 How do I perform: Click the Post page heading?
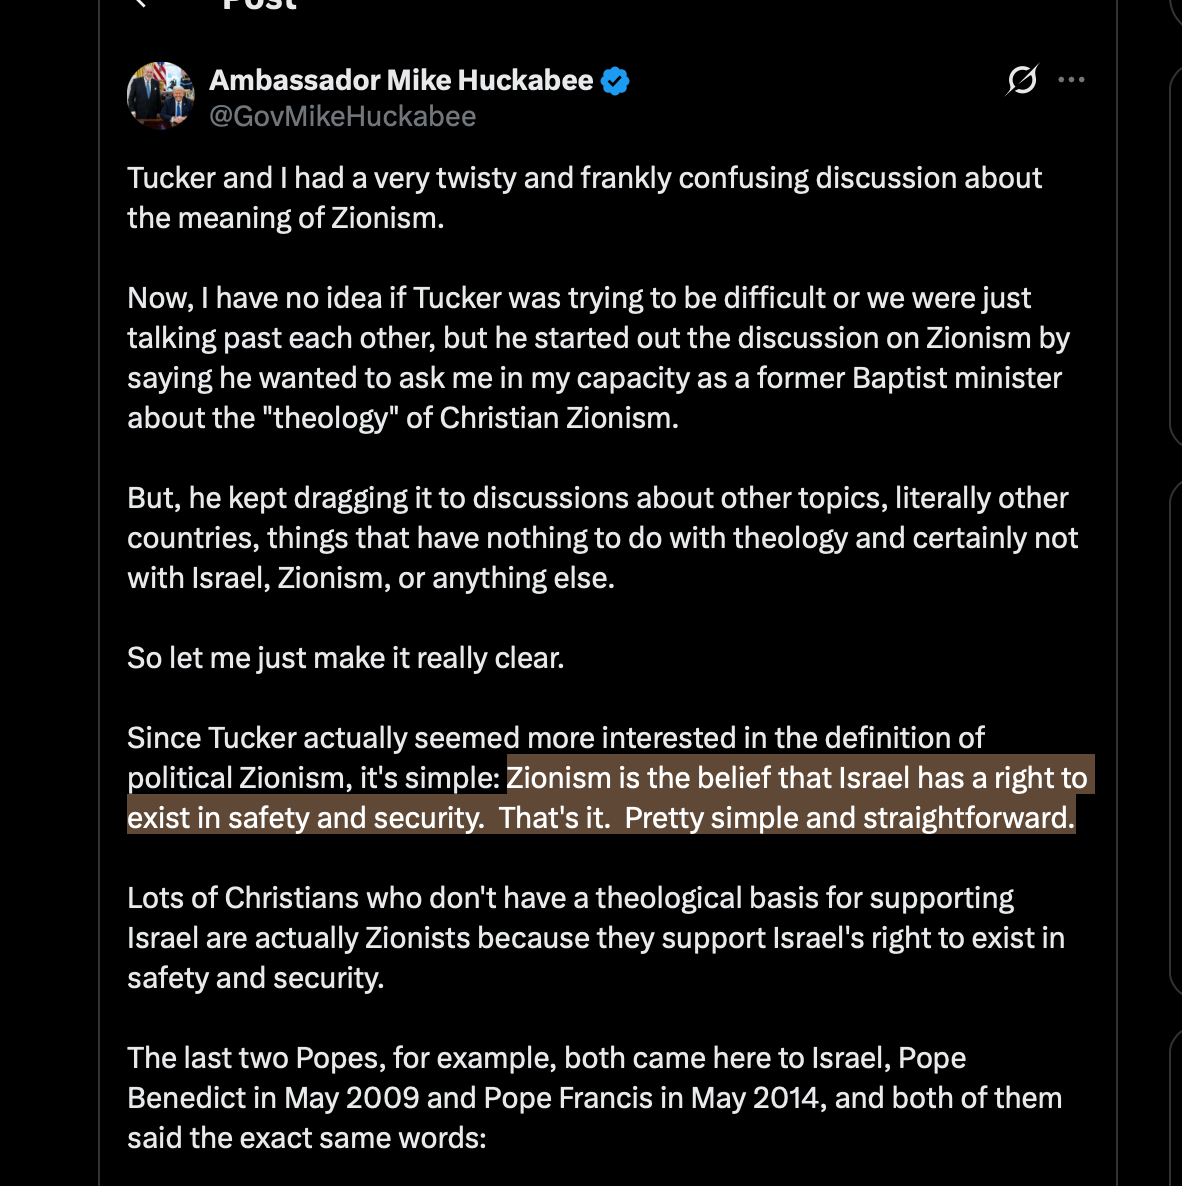click(x=260, y=4)
